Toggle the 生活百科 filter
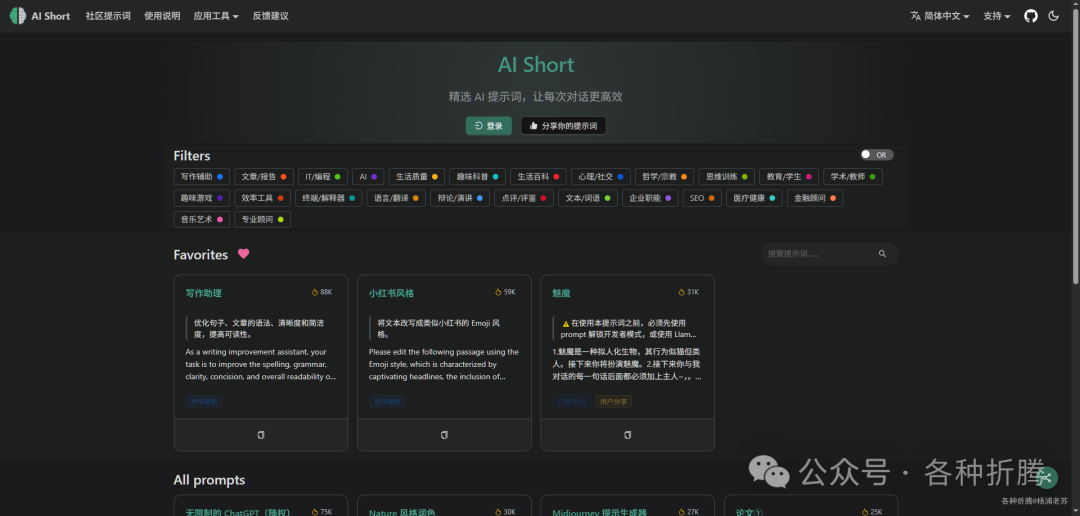This screenshot has height=516, width=1080. click(539, 176)
